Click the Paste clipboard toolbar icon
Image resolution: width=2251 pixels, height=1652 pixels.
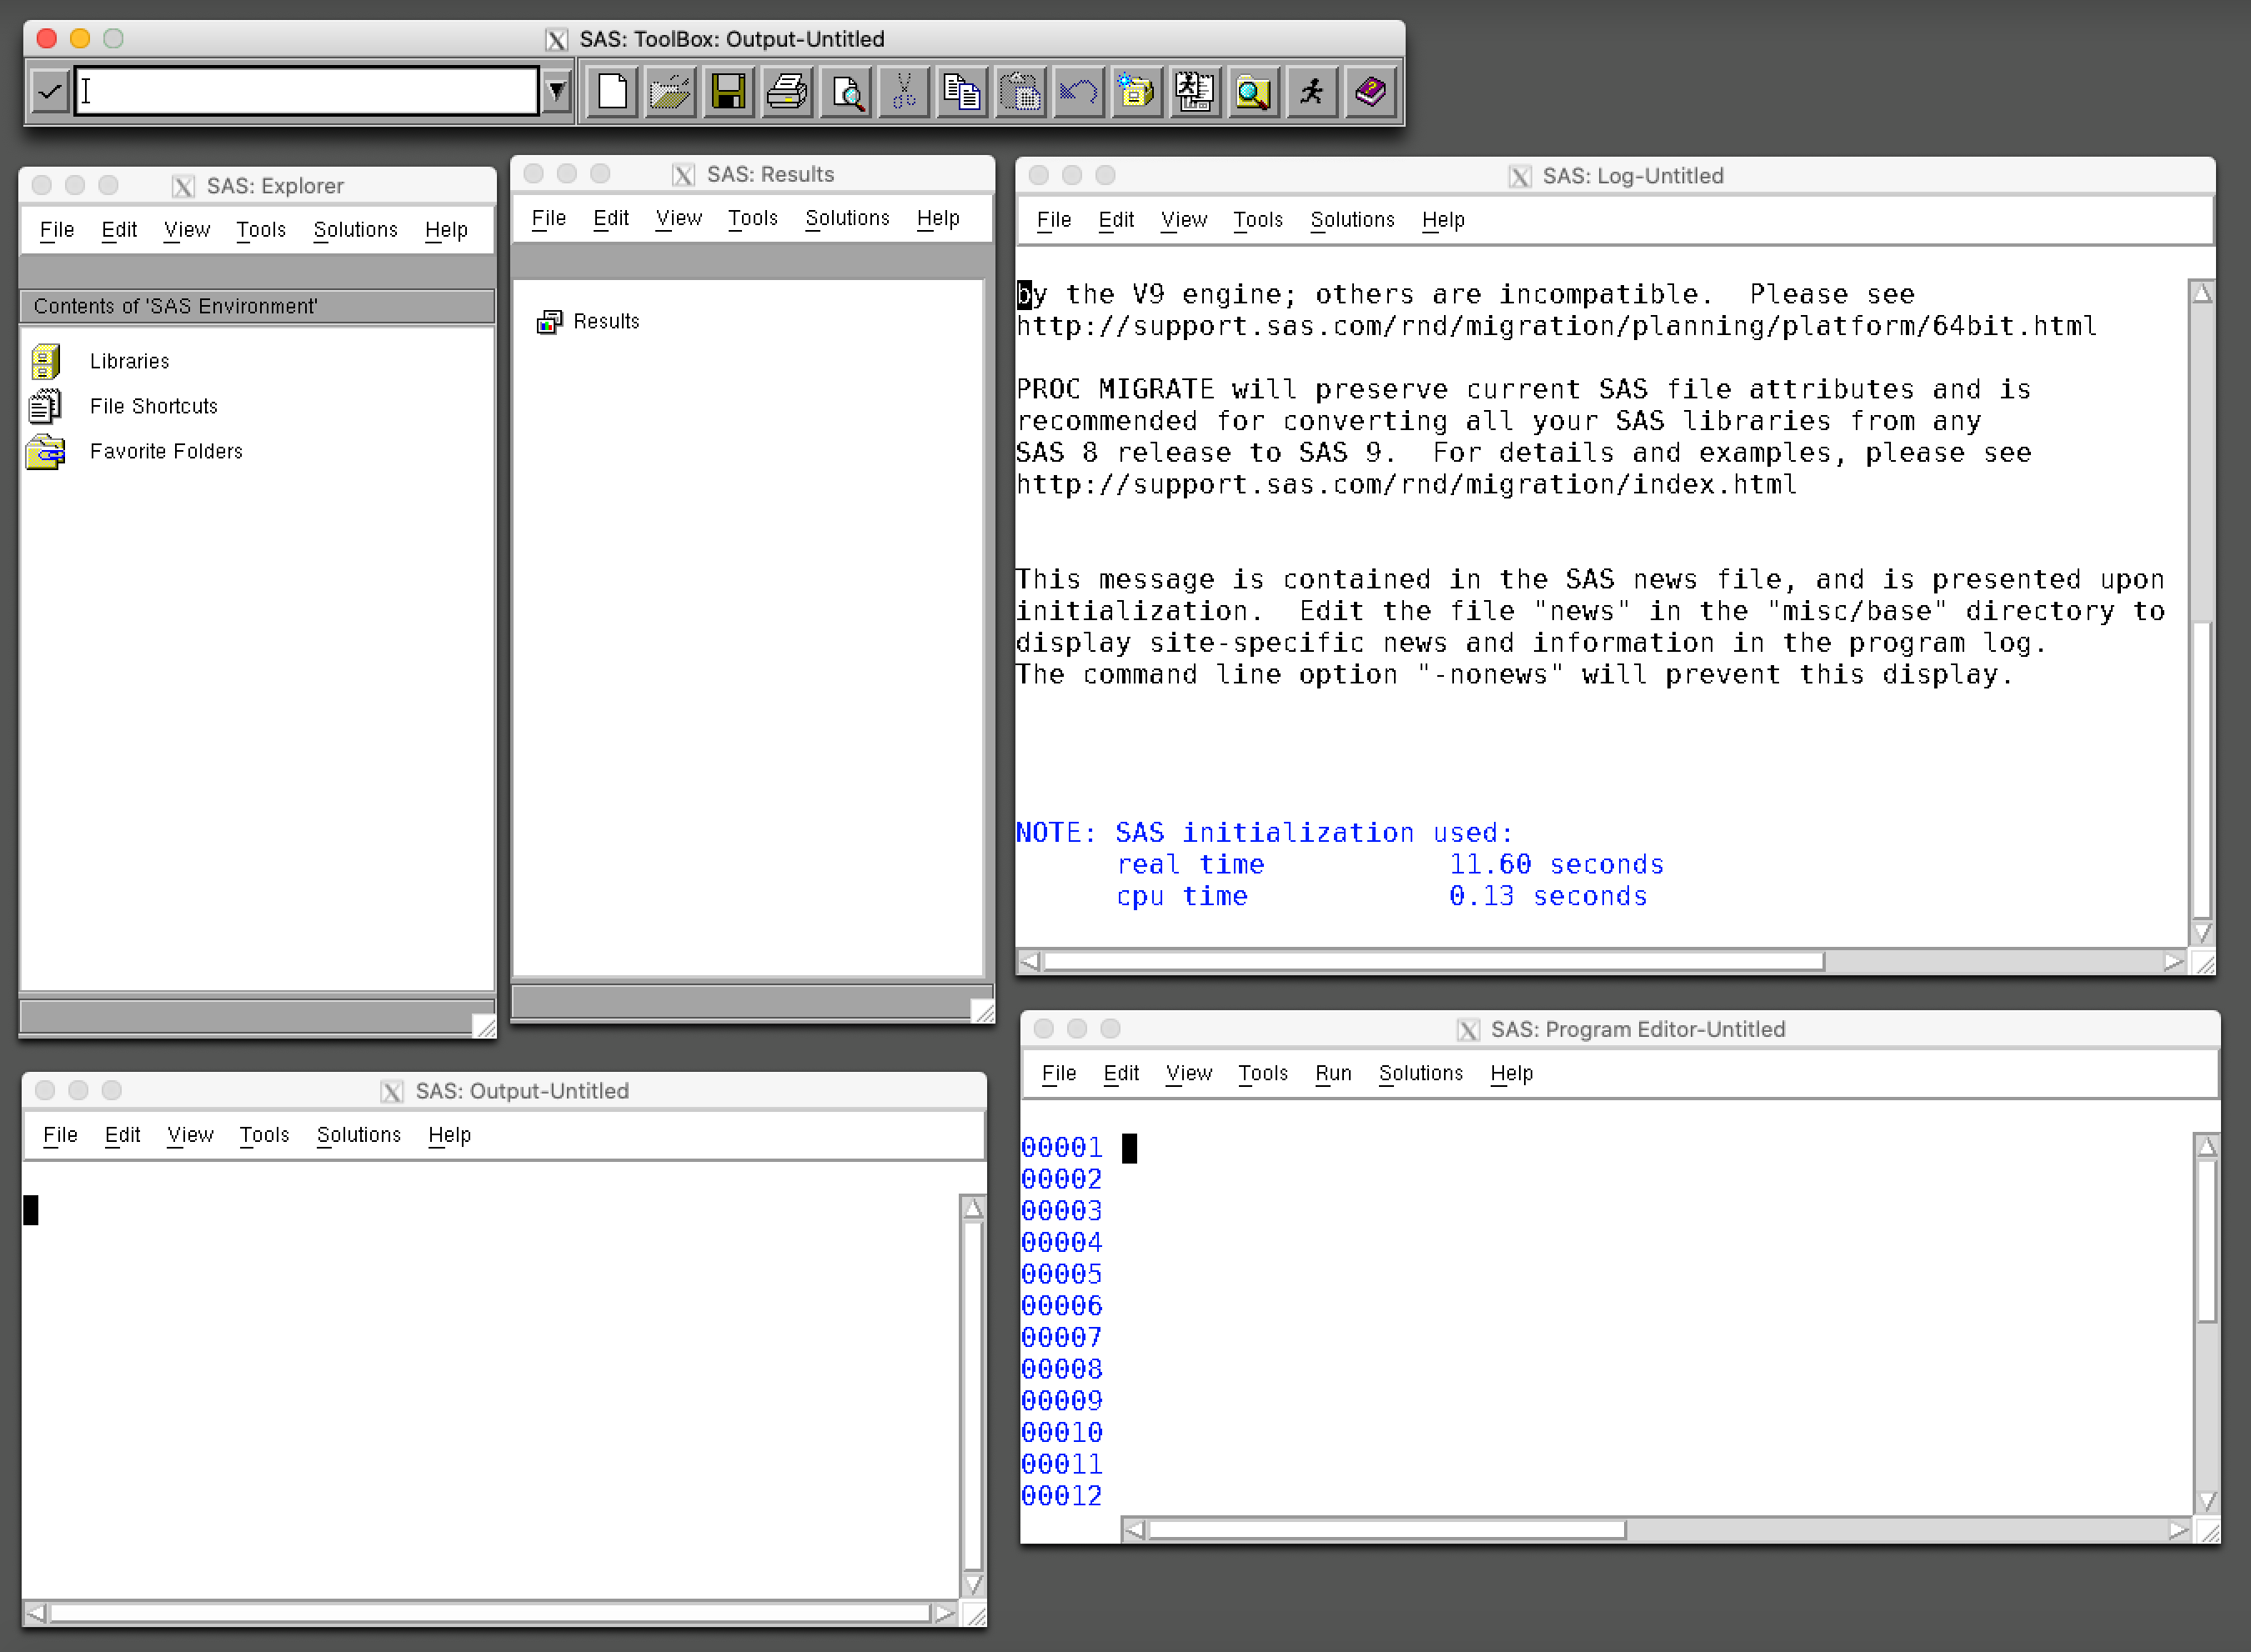1020,93
